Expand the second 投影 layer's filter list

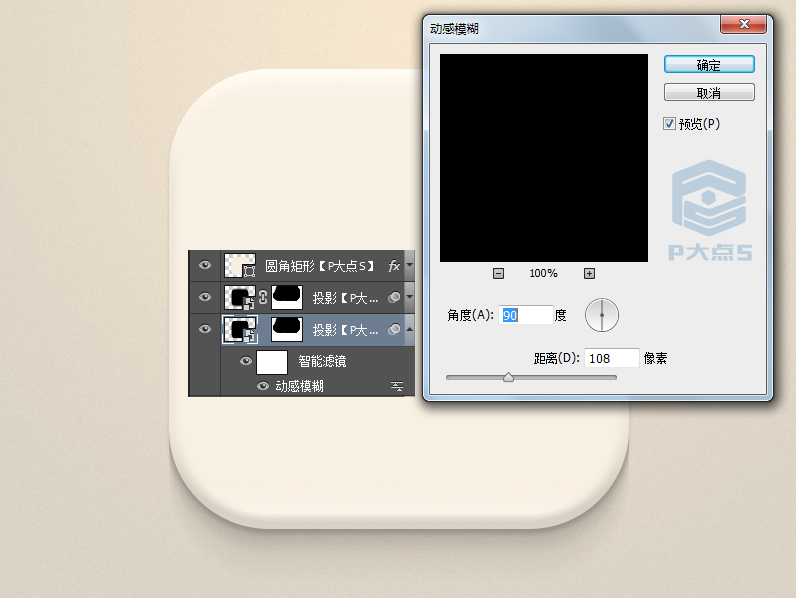pos(409,298)
